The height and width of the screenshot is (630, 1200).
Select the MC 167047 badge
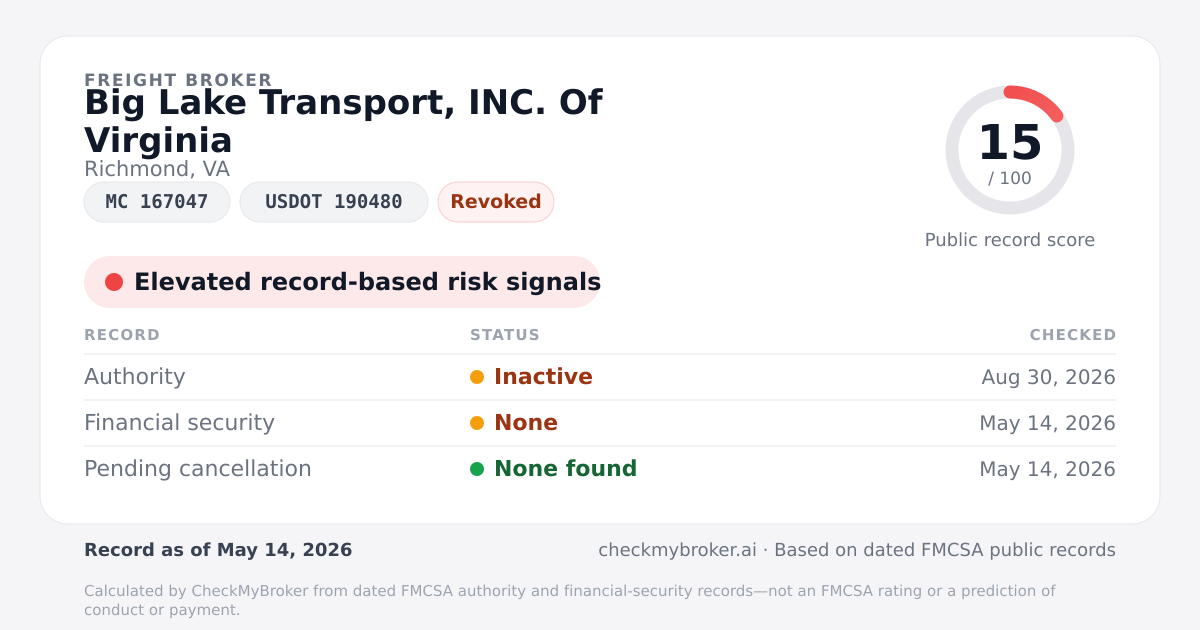tap(157, 202)
